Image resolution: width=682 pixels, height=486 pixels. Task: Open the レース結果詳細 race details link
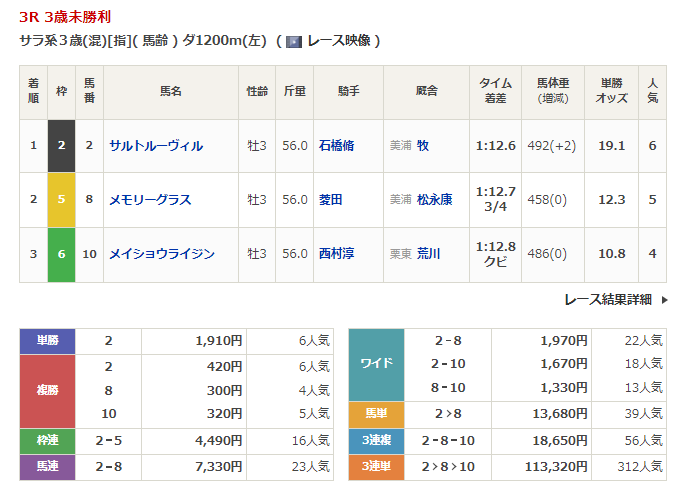click(606, 299)
